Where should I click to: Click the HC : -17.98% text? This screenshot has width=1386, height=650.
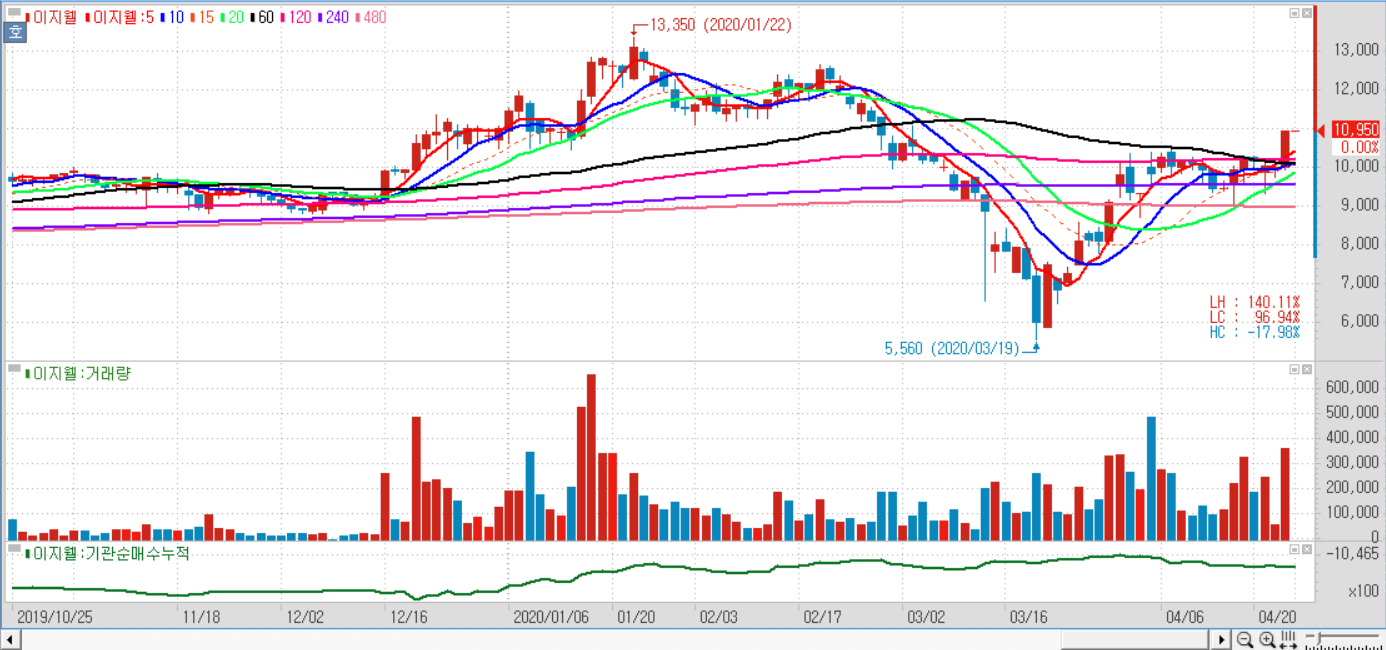pyautogui.click(x=1255, y=332)
